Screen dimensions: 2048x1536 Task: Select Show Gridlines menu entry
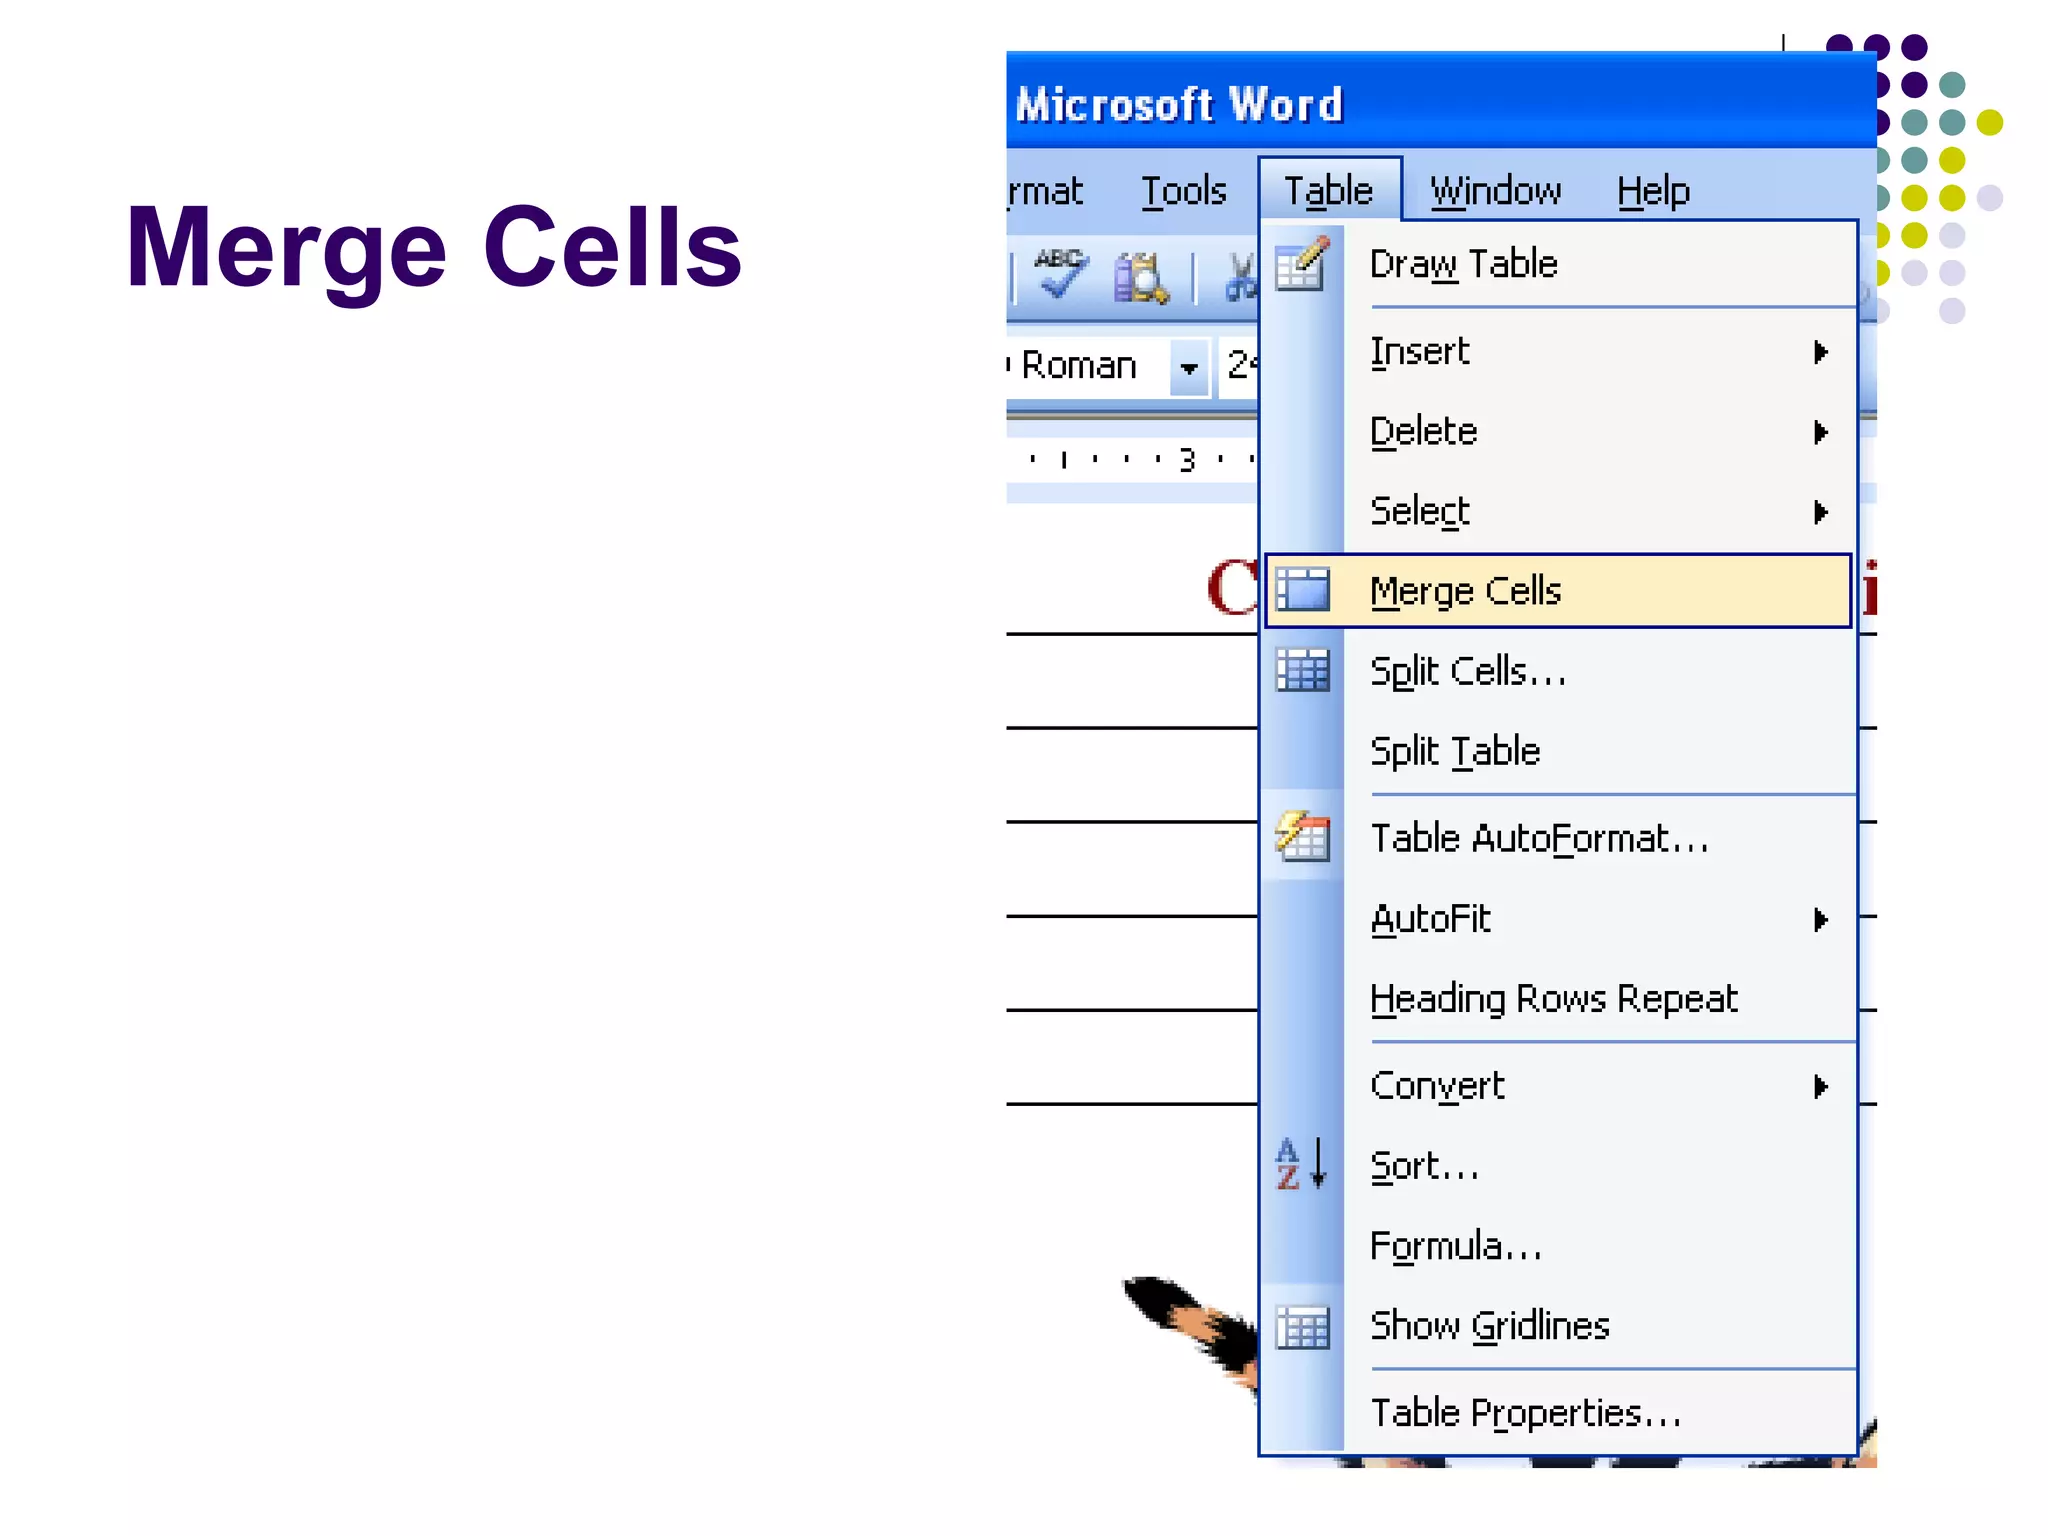pyautogui.click(x=1558, y=1326)
